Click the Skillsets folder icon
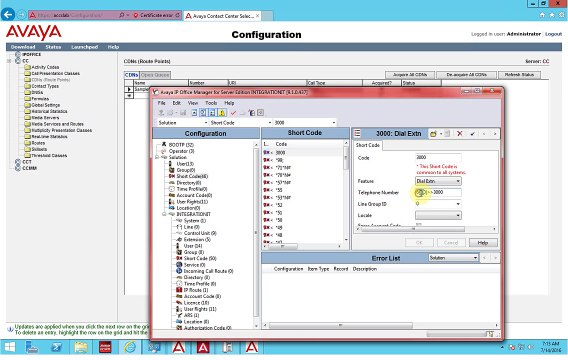Viewport: 568px width, 360px height. click(x=27, y=149)
